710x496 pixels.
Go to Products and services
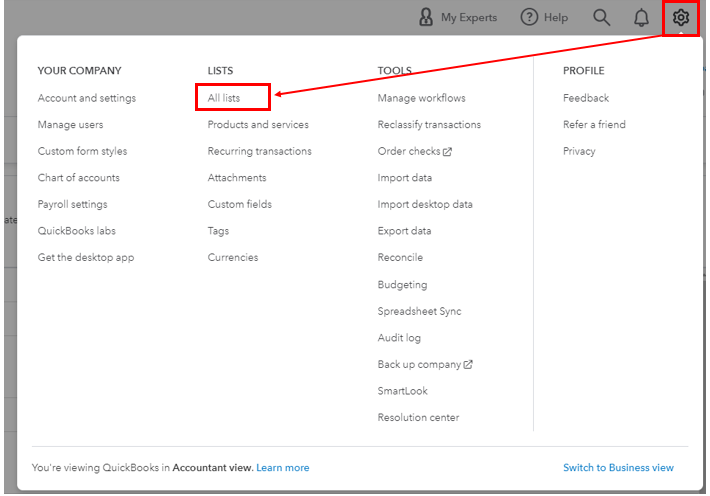258,125
